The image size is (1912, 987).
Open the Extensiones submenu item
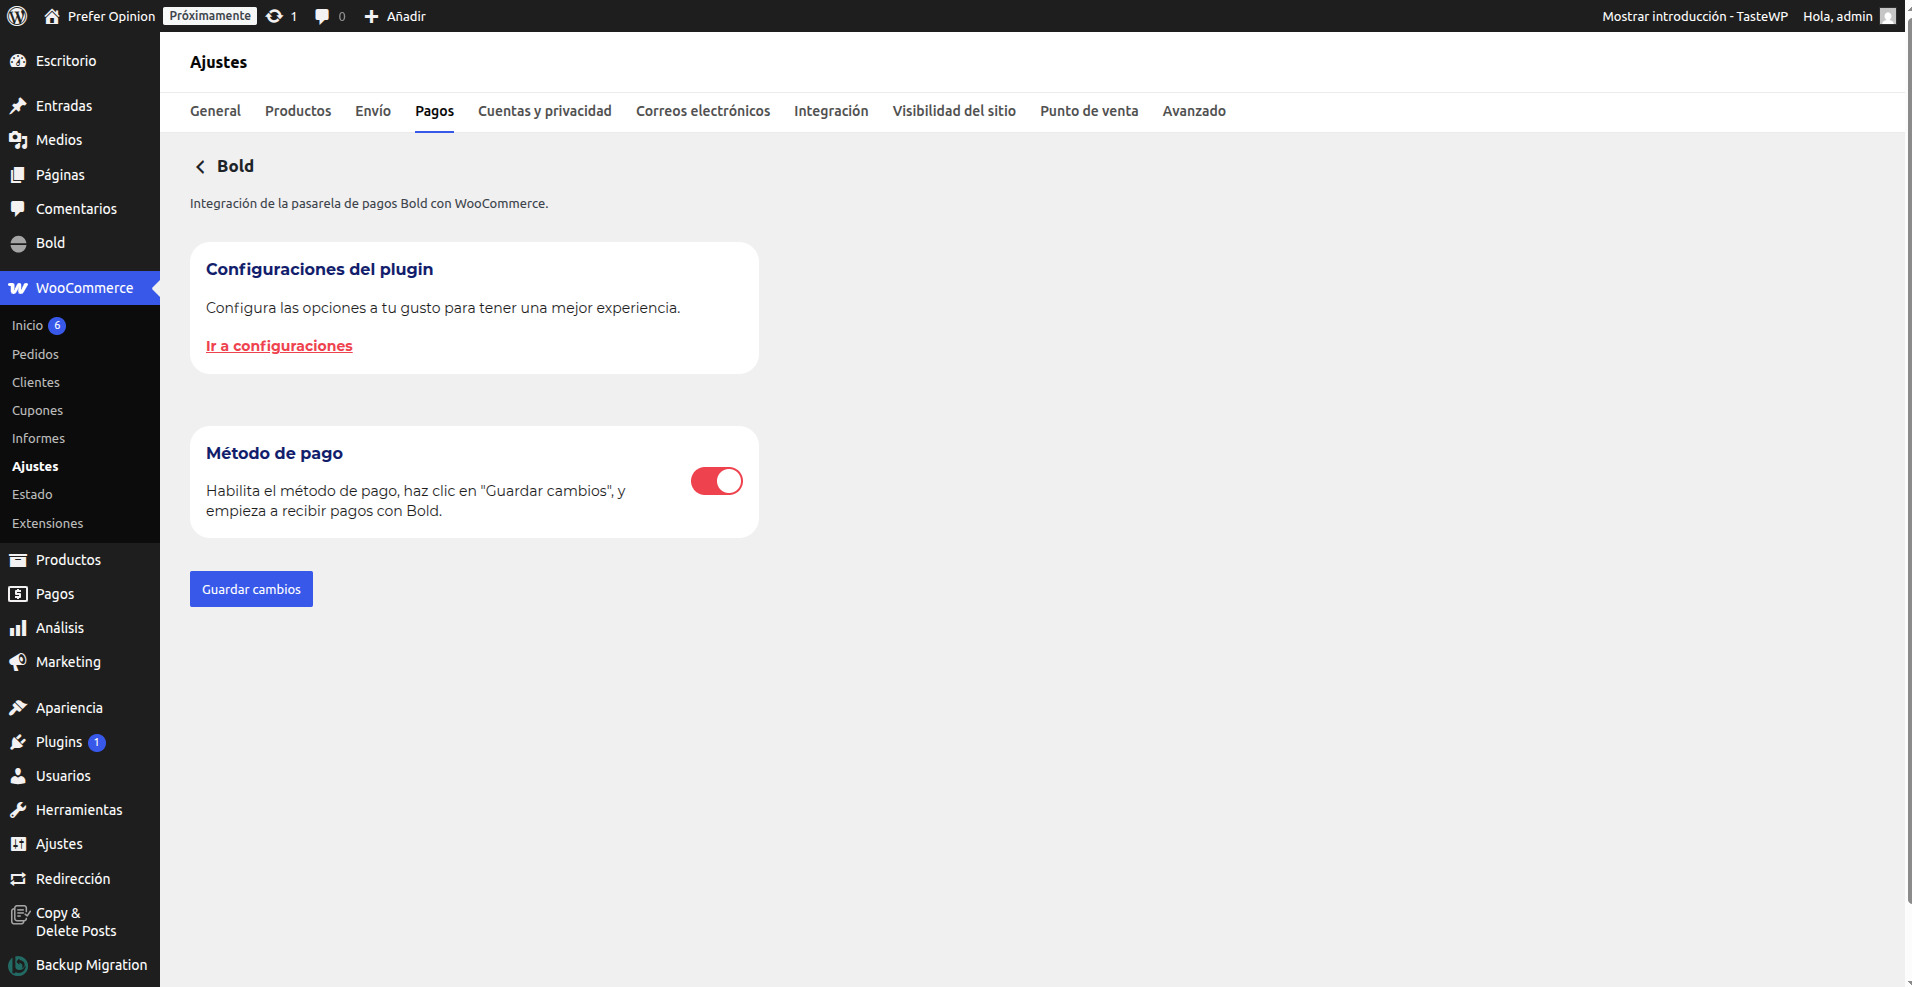(x=47, y=523)
